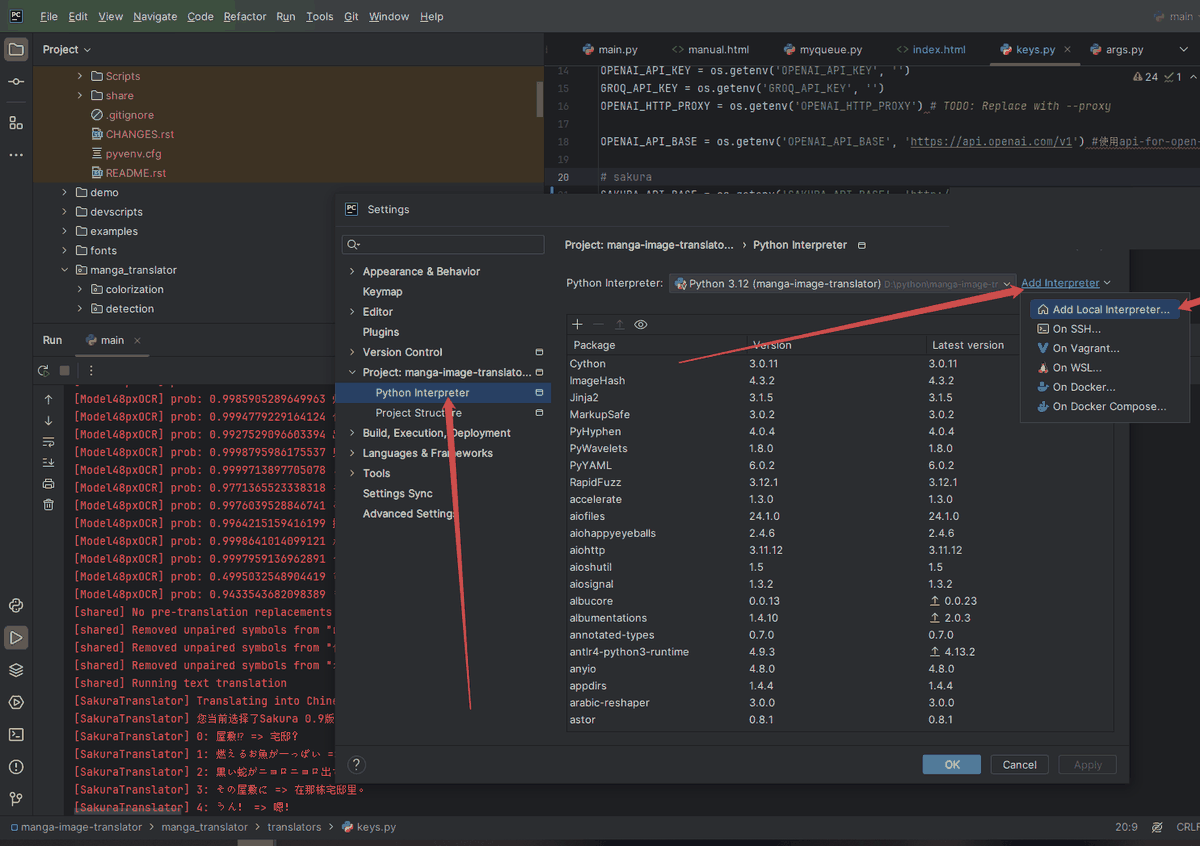
Task: Click the Uninstall package minus icon
Action: [x=598, y=324]
